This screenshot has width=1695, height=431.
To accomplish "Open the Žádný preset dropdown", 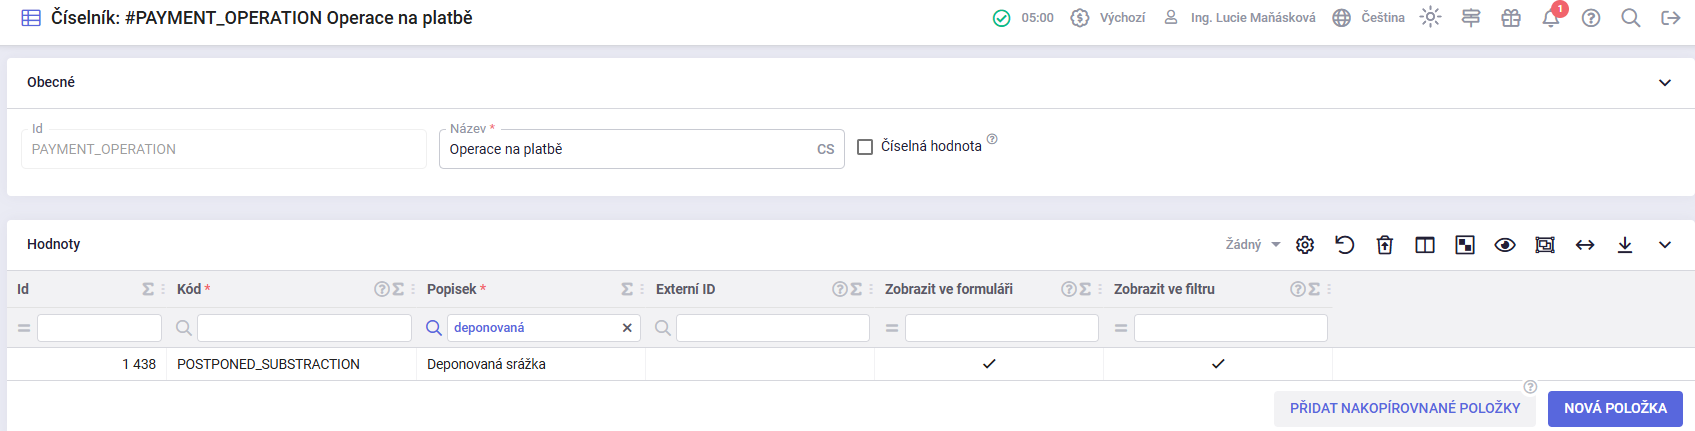I will (x=1253, y=245).
